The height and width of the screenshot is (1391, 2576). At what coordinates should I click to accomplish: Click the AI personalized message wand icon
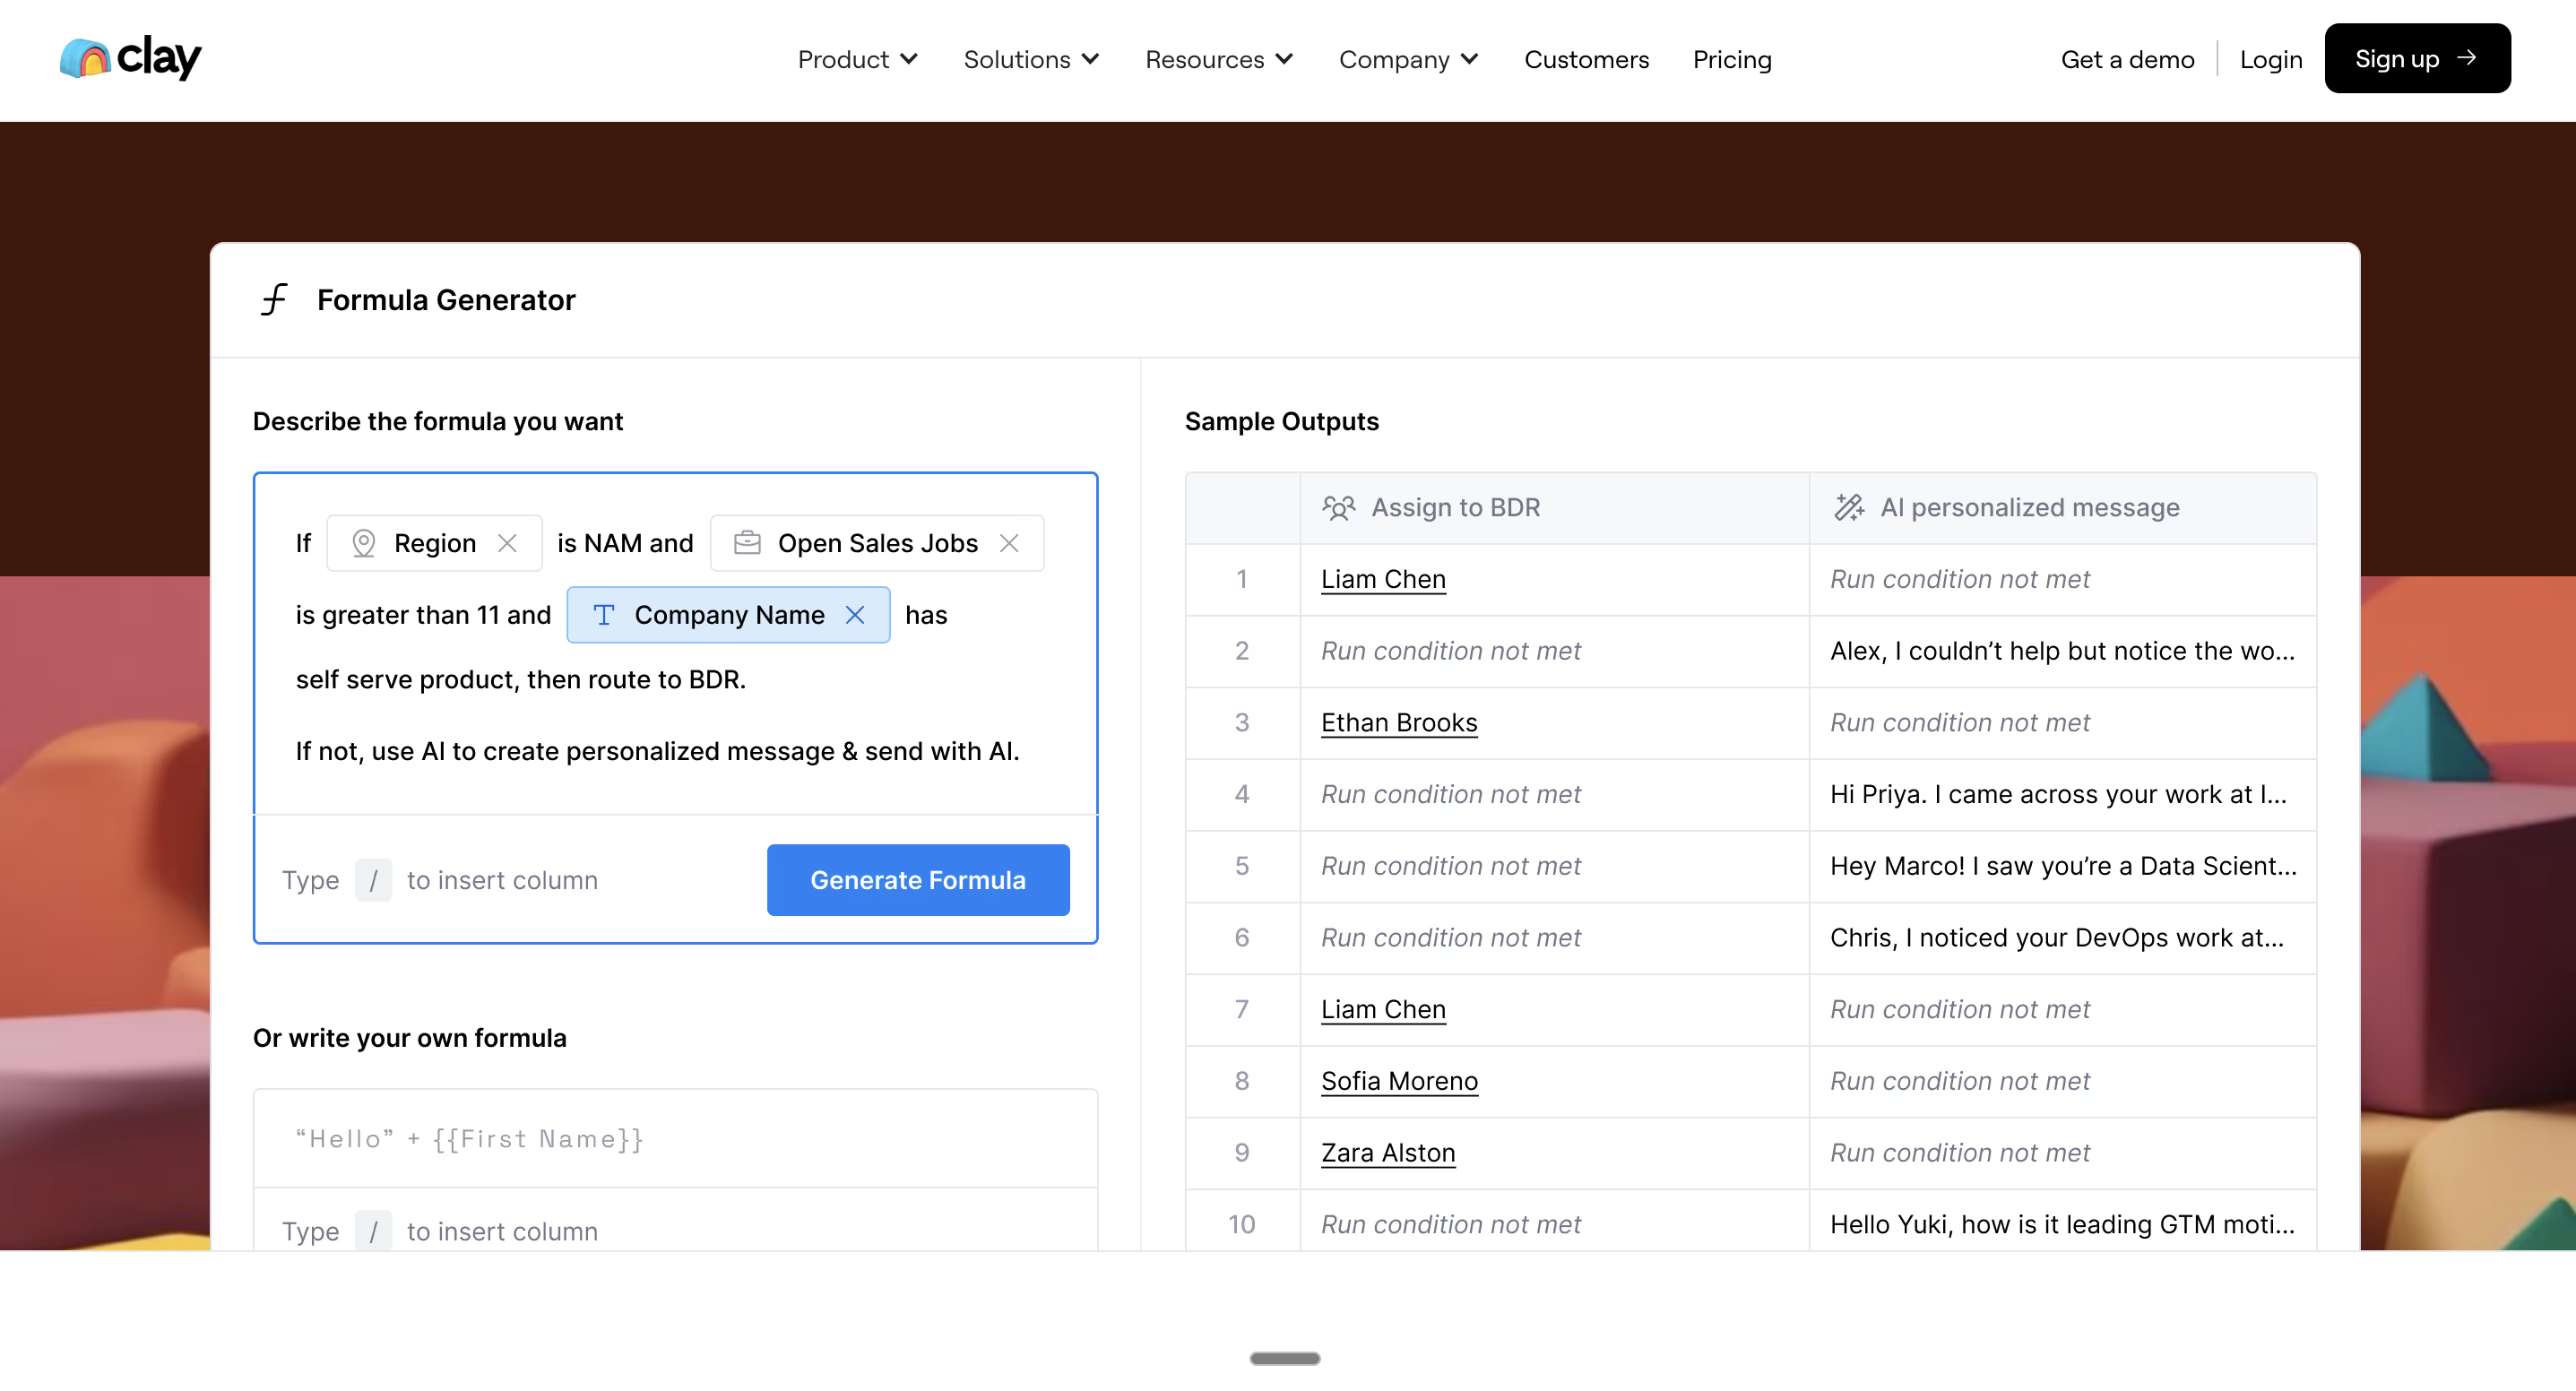point(1848,508)
